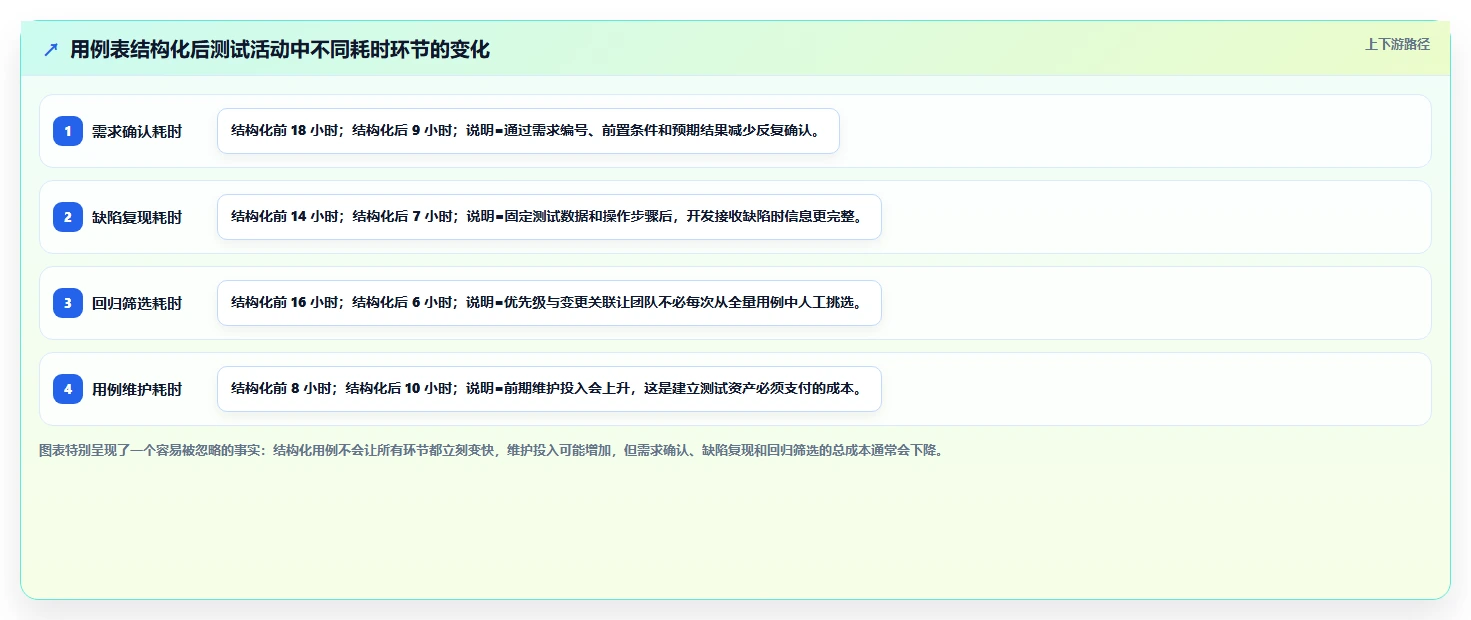This screenshot has width=1471, height=620.
Task: Click the 回归筛选耗时 label
Action: (137, 303)
